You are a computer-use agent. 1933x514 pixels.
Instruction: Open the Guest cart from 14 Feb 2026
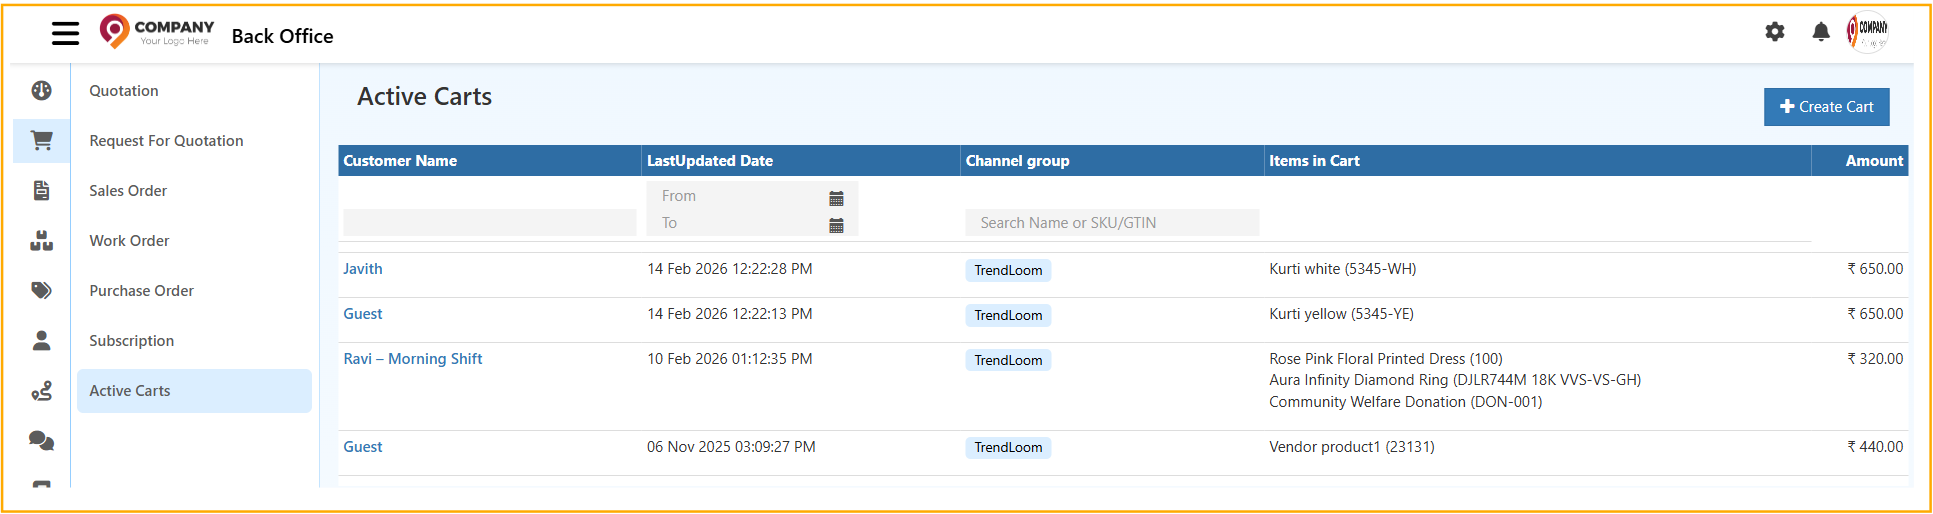[x=362, y=314]
